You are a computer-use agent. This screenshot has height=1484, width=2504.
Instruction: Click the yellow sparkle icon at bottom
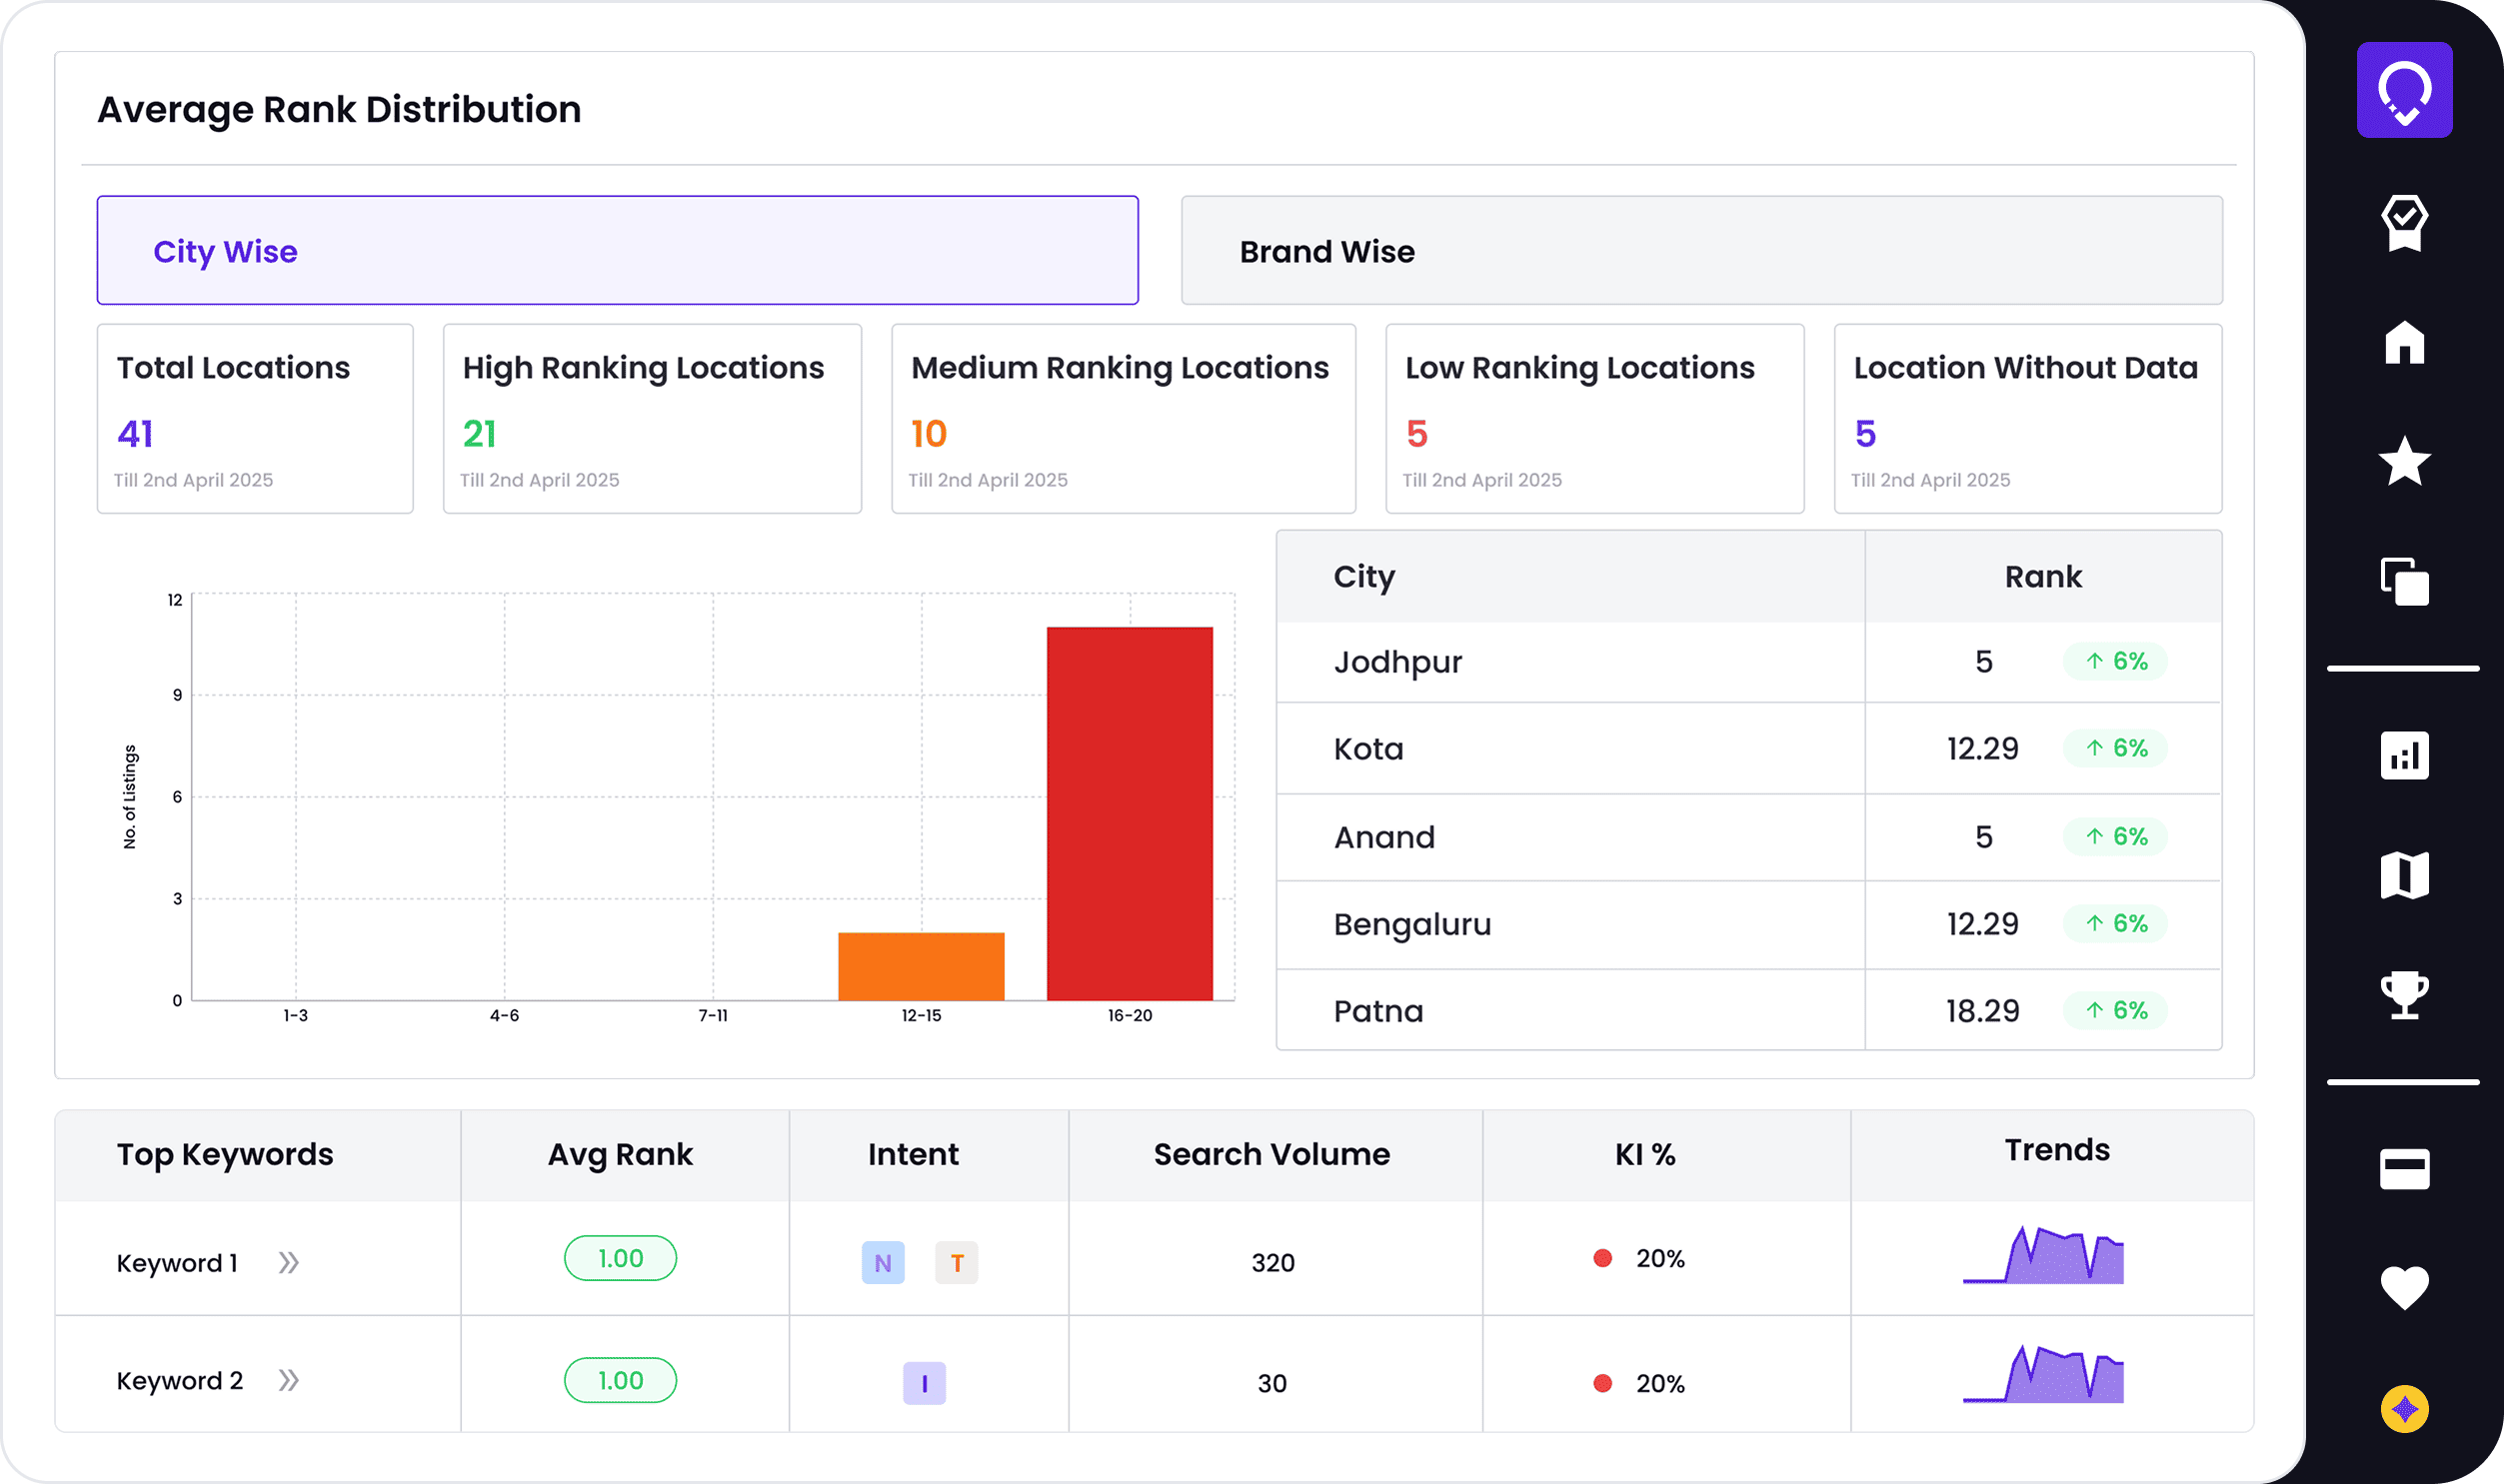coord(2403,1409)
